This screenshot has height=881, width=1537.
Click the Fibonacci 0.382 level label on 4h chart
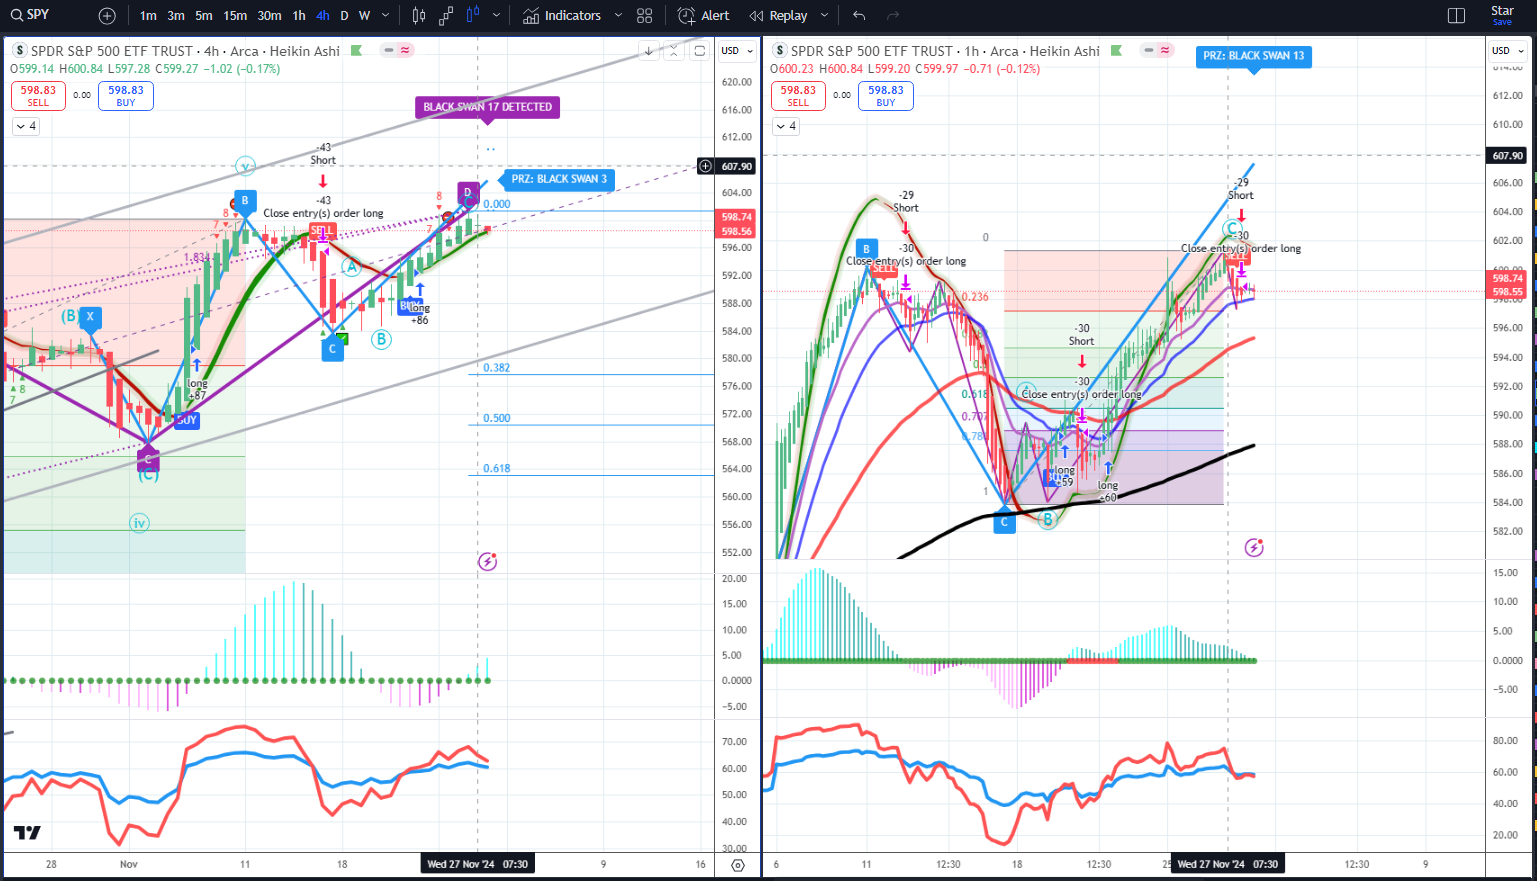496,368
